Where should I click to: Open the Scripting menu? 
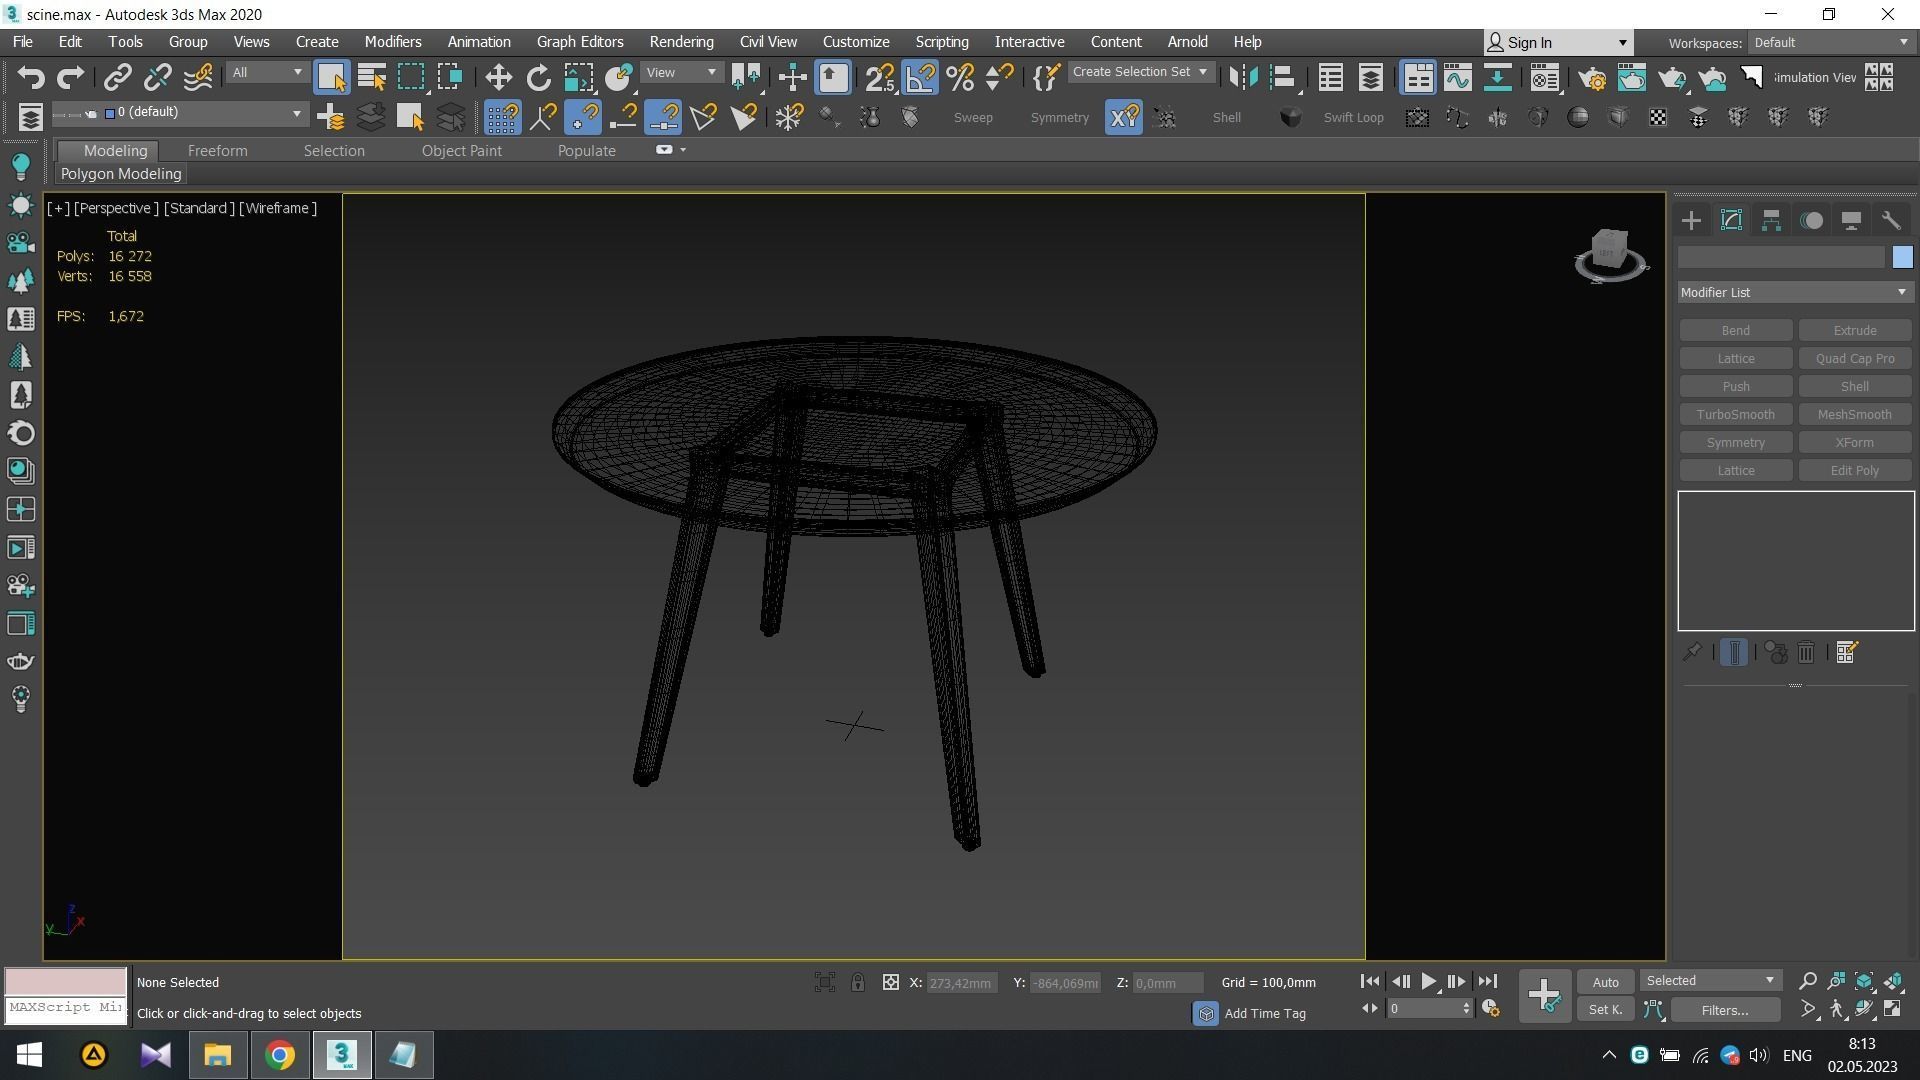942,42
